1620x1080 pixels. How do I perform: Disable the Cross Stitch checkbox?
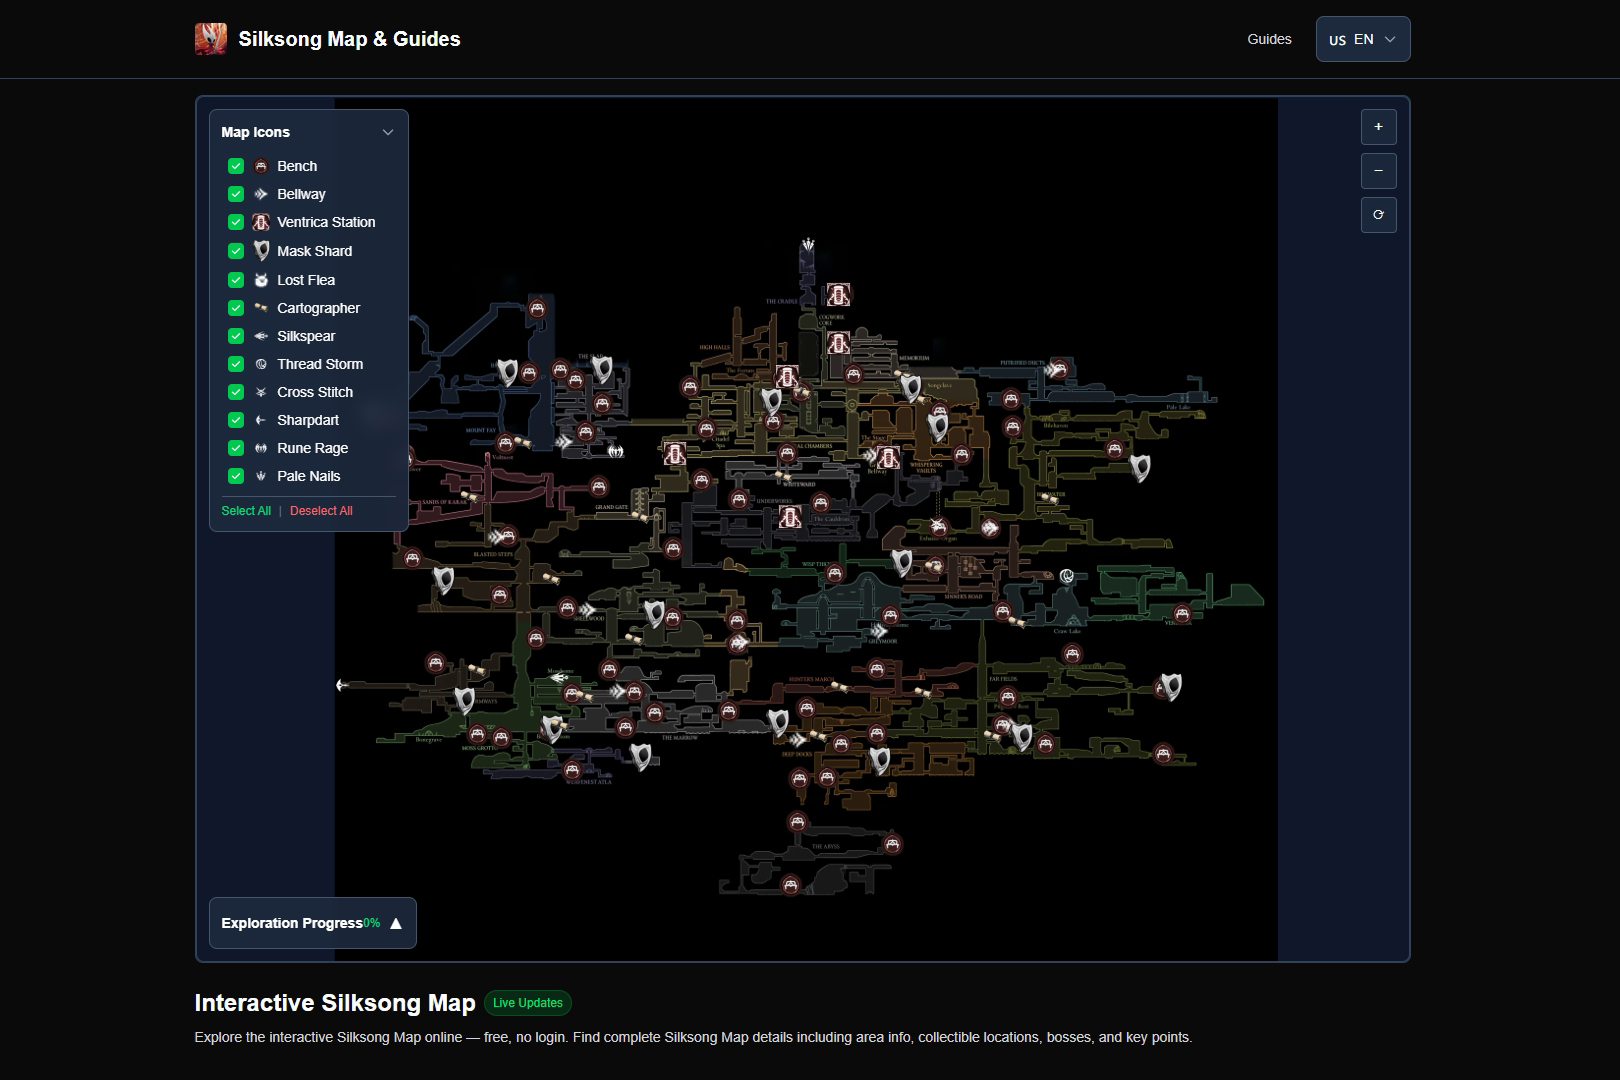[x=236, y=392]
